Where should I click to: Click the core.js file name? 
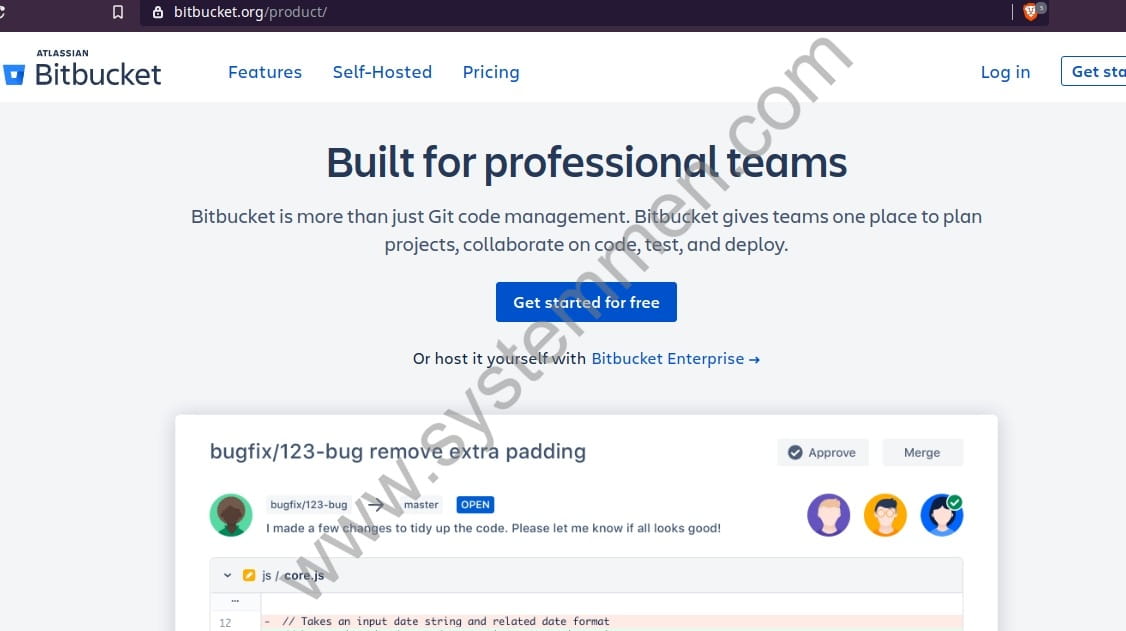coord(304,576)
